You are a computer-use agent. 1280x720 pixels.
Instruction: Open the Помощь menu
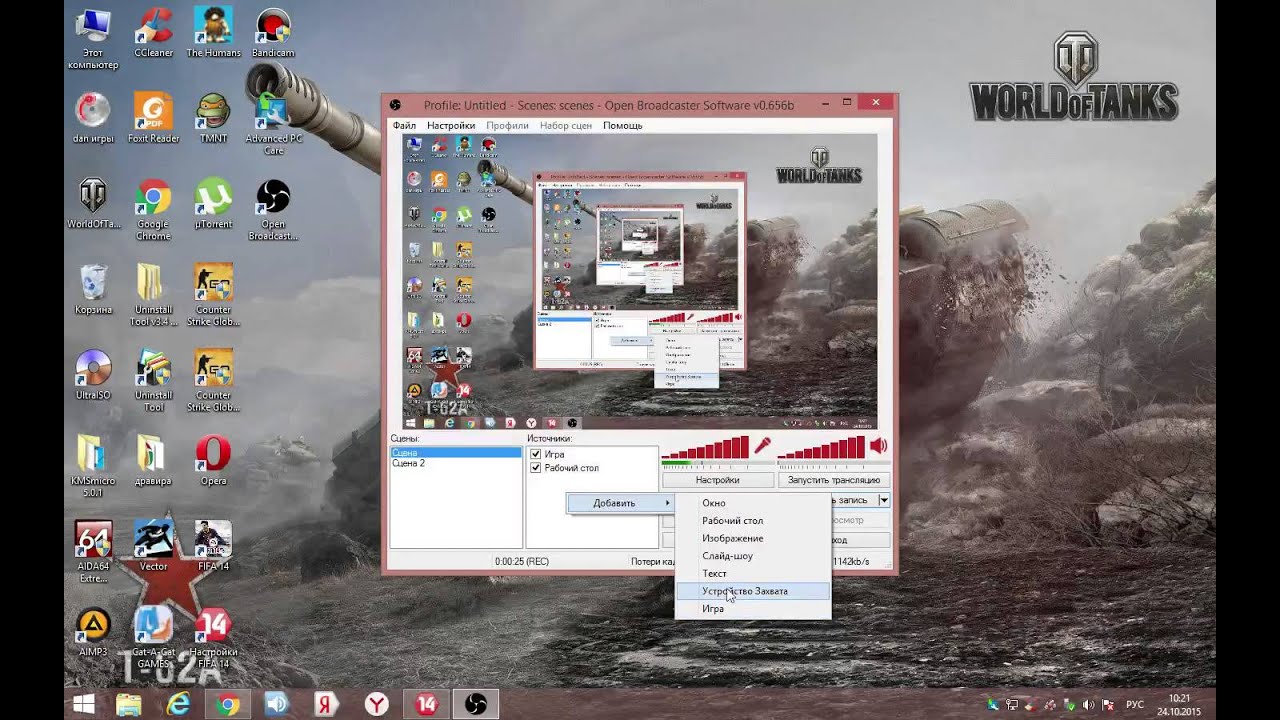coord(622,126)
